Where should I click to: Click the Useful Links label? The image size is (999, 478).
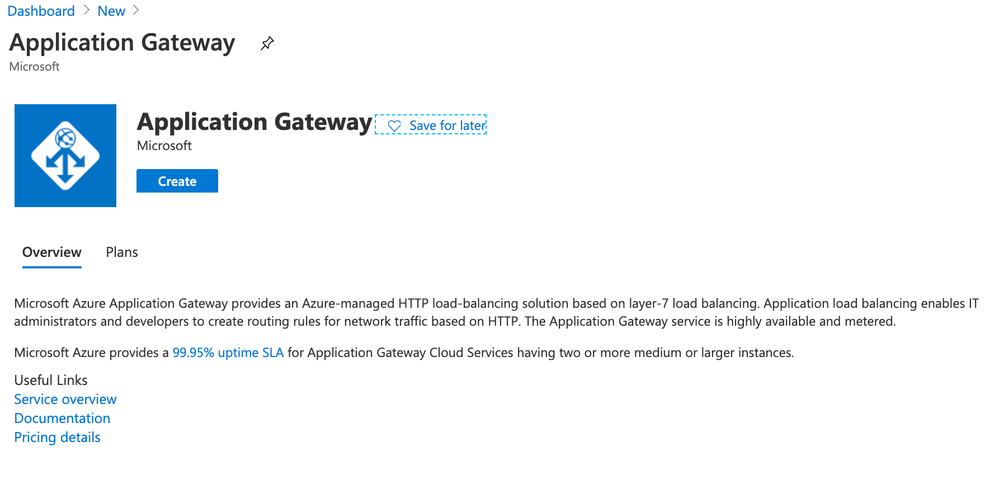(x=51, y=380)
